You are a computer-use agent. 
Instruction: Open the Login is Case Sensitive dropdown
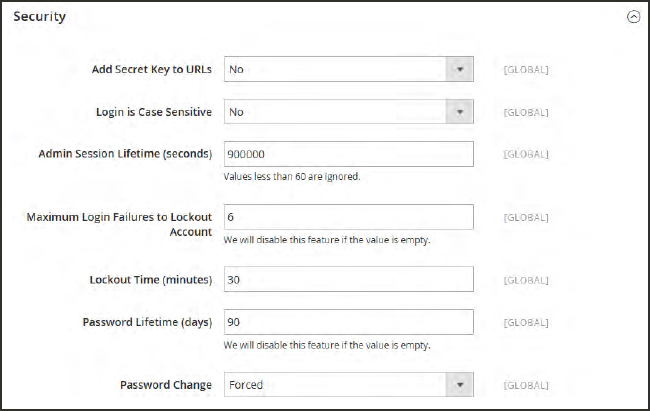tap(348, 112)
